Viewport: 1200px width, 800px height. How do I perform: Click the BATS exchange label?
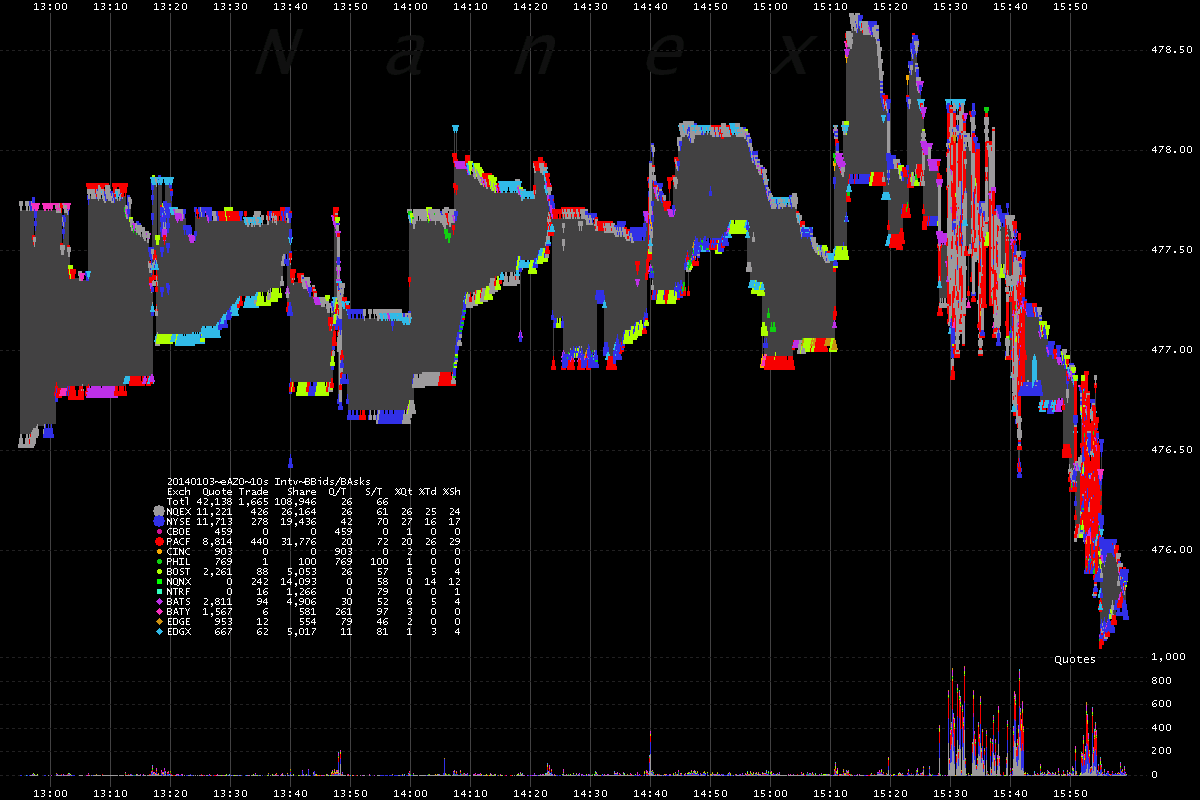coord(178,601)
